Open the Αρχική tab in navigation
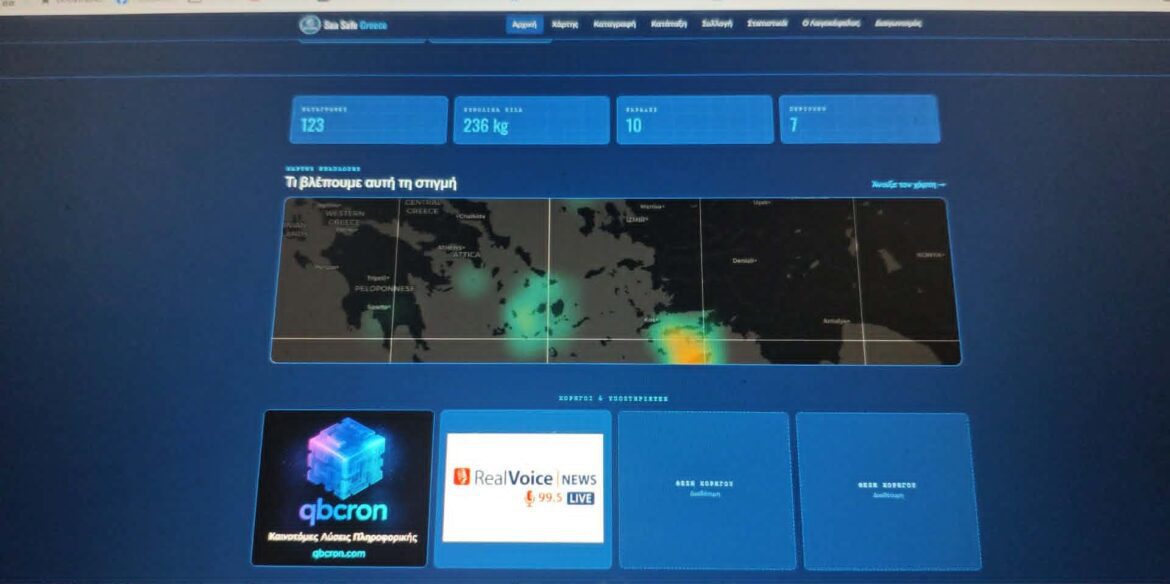This screenshot has height=584, width=1170. 525,25
